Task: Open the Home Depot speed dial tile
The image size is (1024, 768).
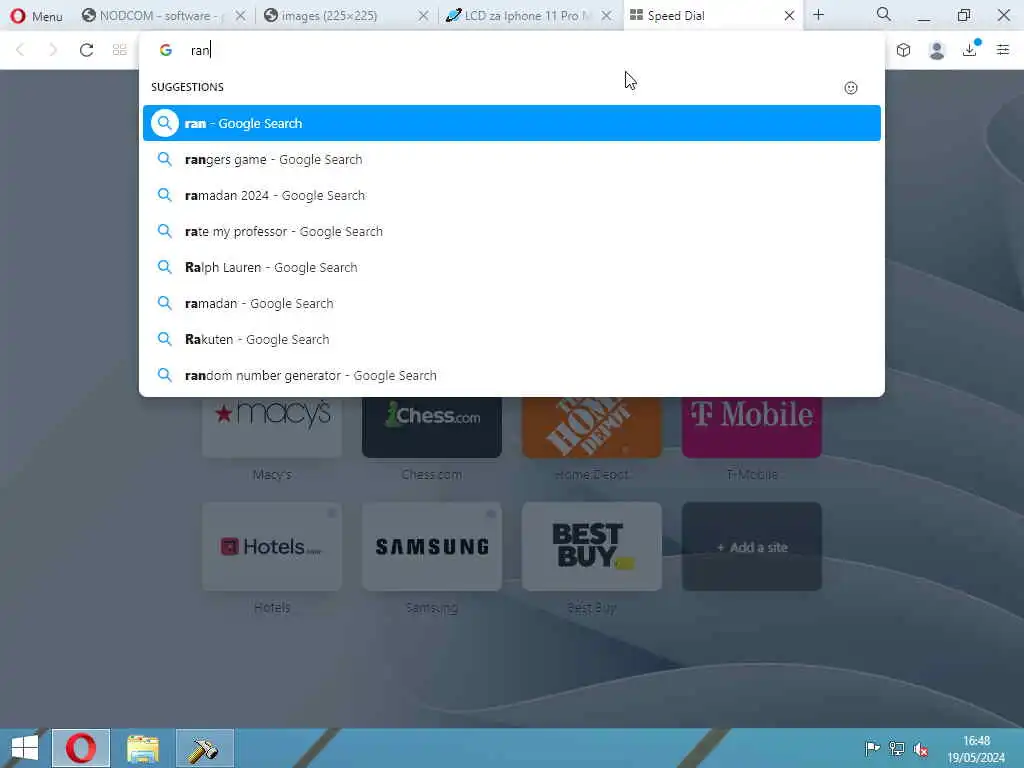Action: coord(592,426)
